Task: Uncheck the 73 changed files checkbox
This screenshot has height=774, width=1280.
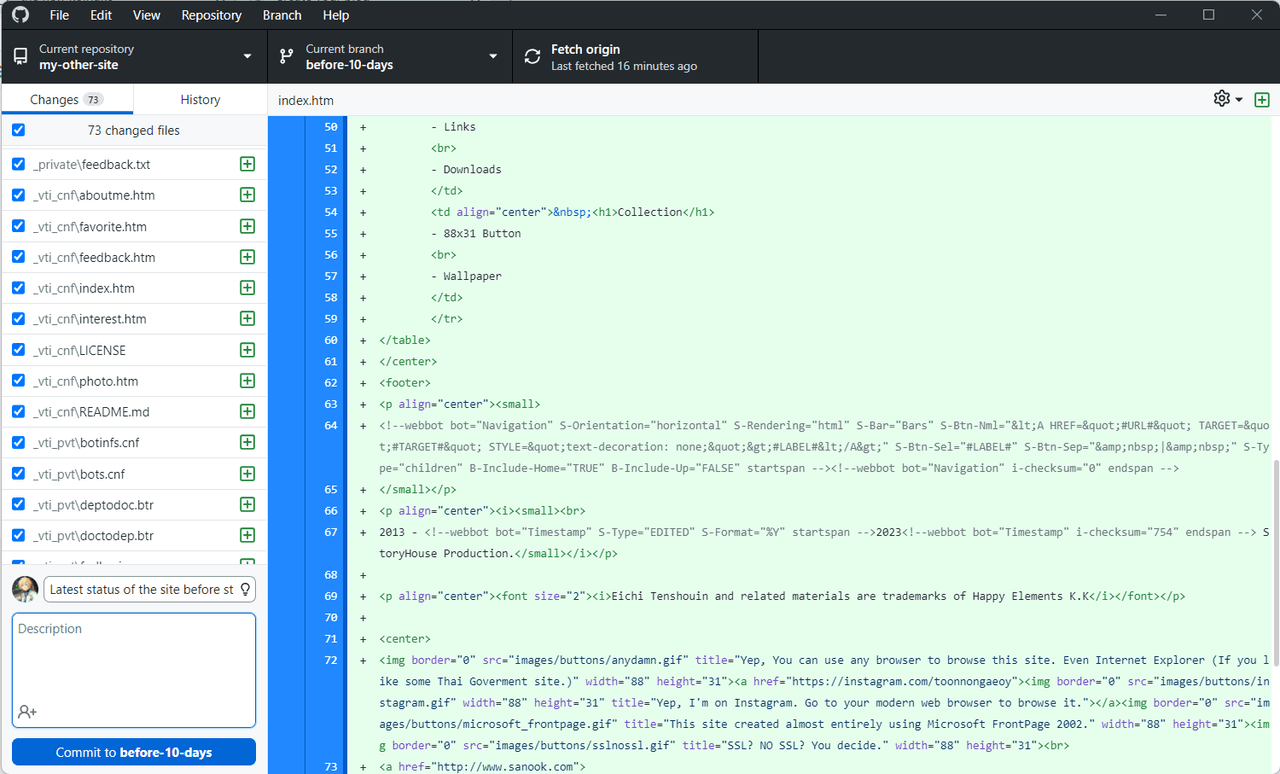Action: 18,130
